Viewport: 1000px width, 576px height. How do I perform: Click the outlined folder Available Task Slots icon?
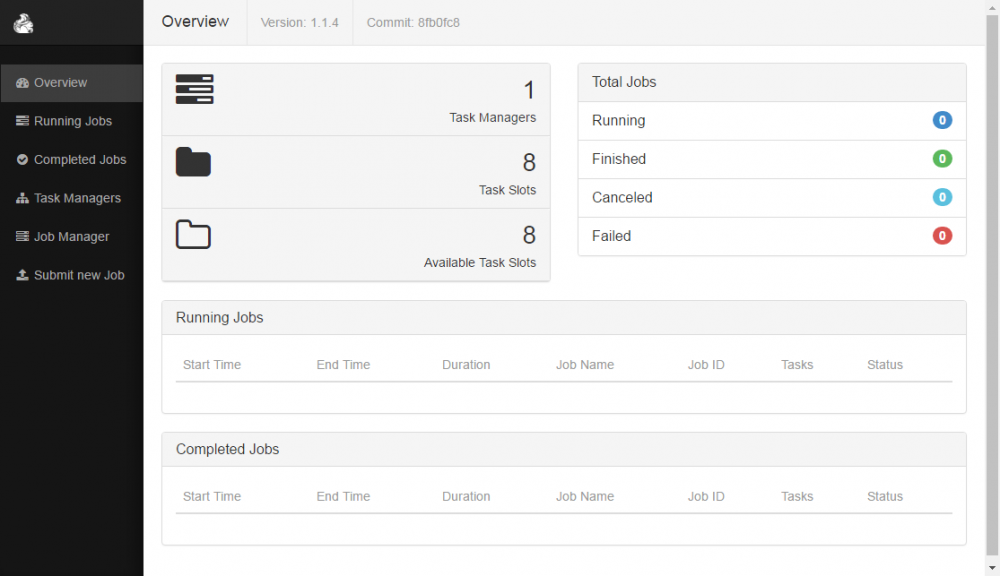point(193,235)
